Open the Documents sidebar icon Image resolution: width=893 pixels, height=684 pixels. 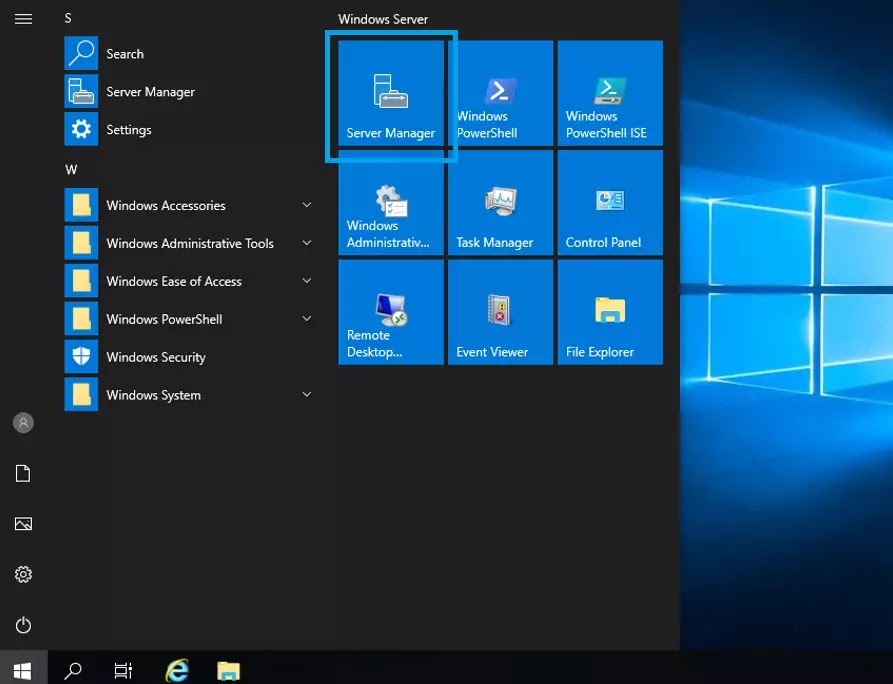(23, 473)
